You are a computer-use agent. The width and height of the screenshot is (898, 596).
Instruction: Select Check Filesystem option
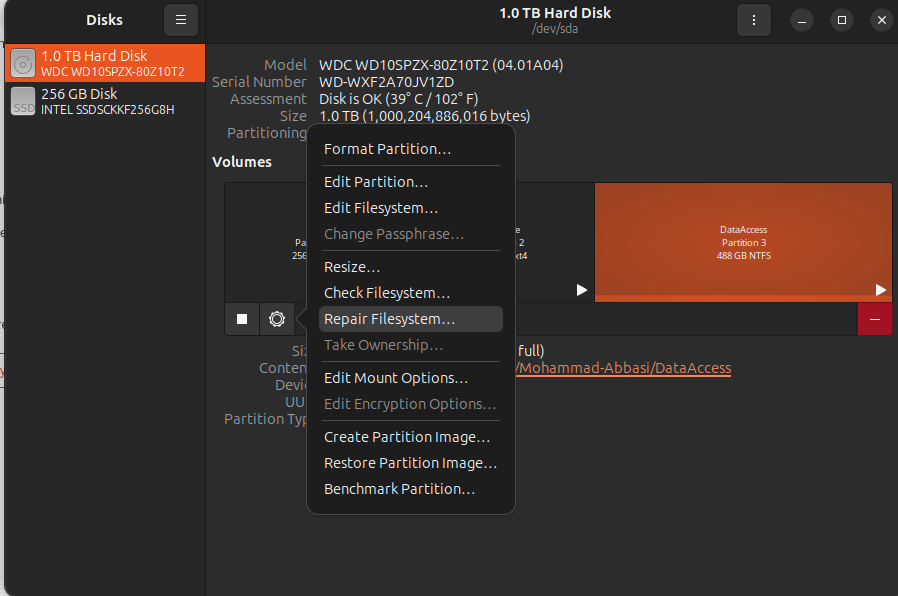387,293
